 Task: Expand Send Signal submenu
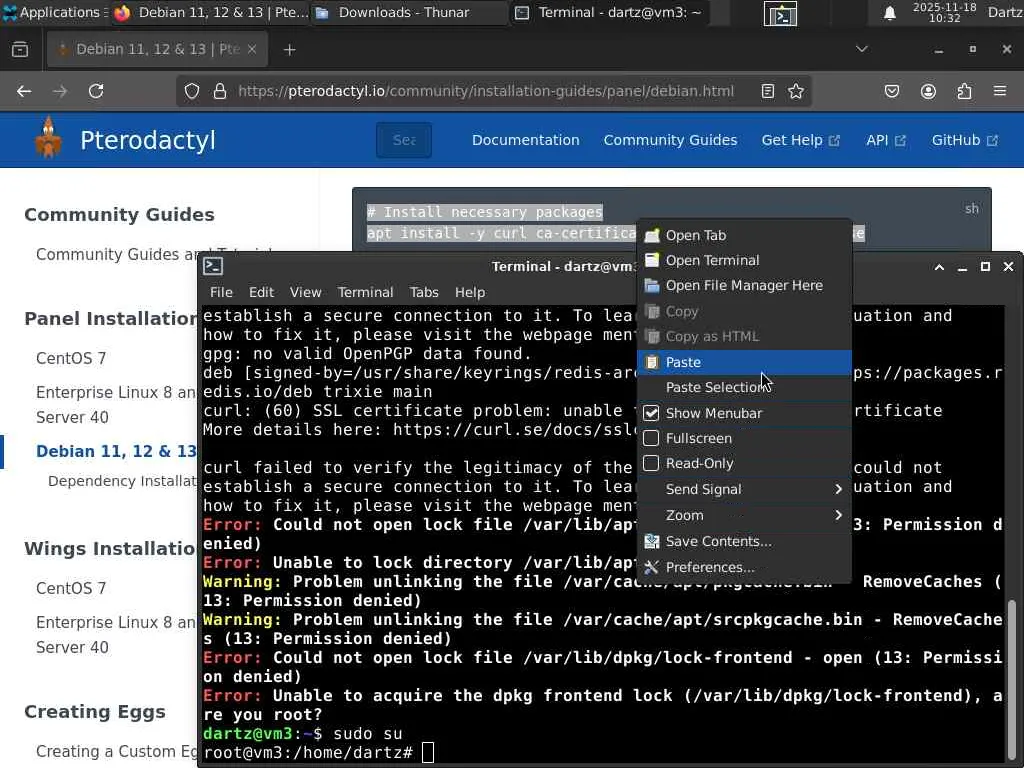744,489
